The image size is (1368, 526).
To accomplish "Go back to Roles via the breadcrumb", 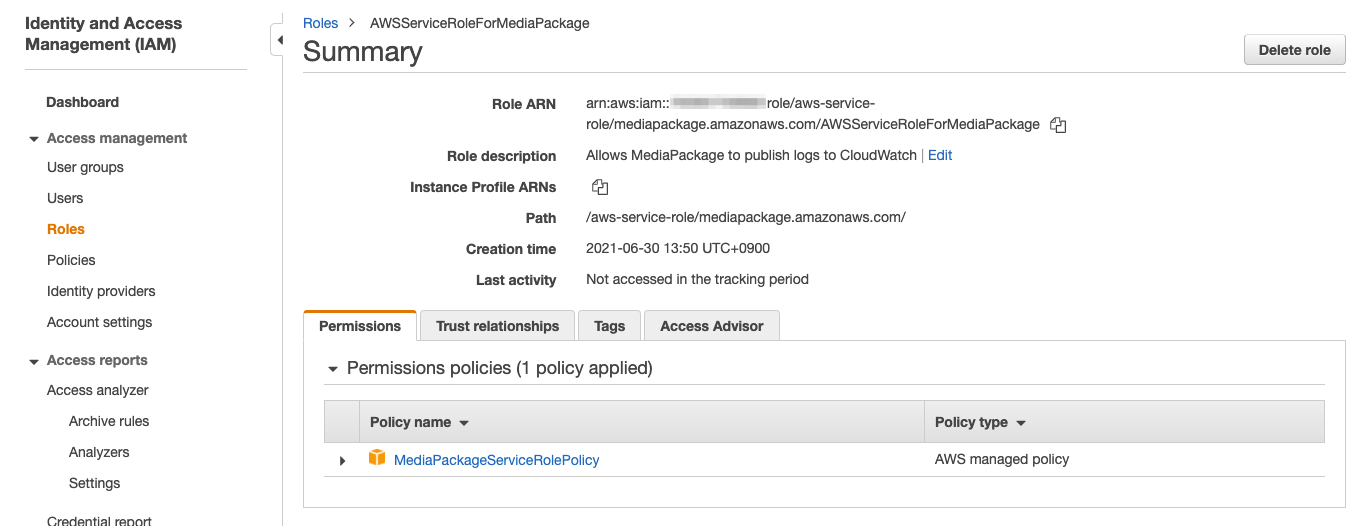I will pos(320,23).
